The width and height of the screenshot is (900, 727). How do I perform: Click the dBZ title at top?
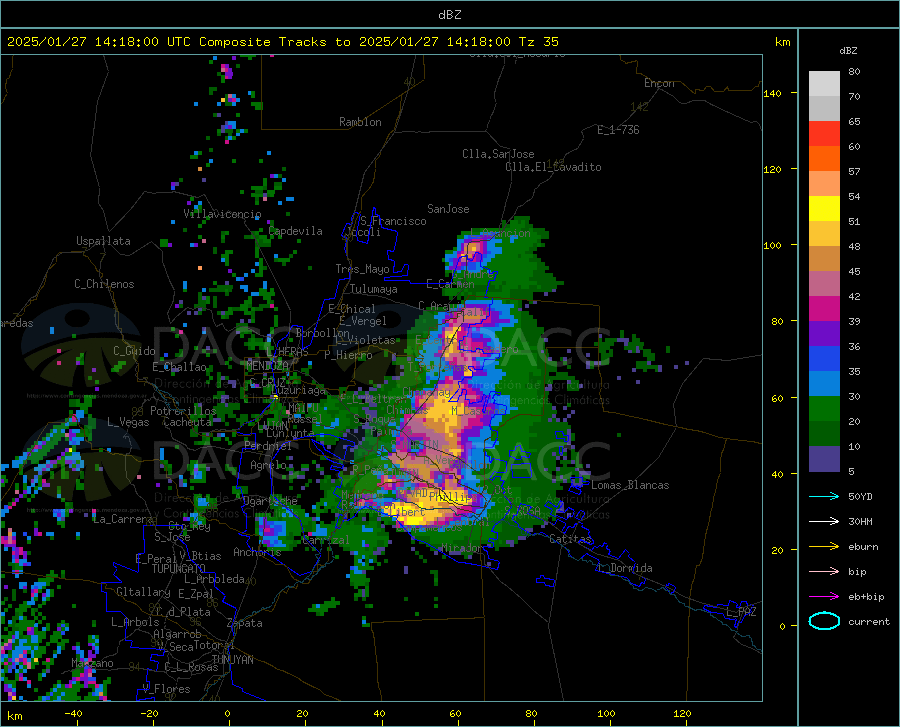[x=449, y=15]
